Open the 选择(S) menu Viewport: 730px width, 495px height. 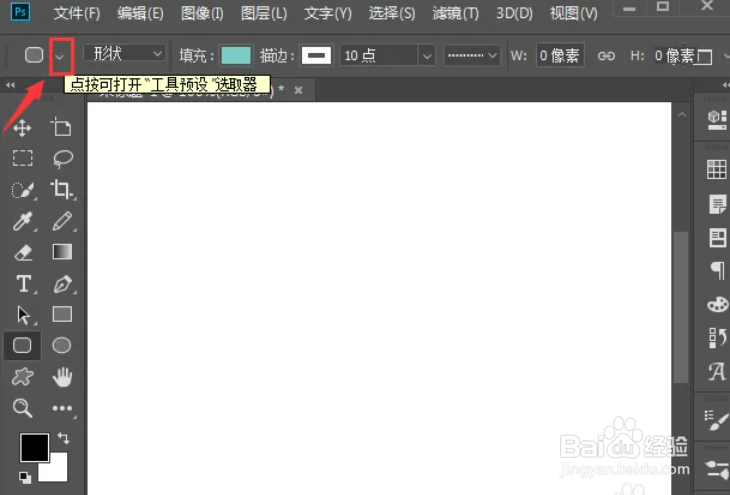392,14
